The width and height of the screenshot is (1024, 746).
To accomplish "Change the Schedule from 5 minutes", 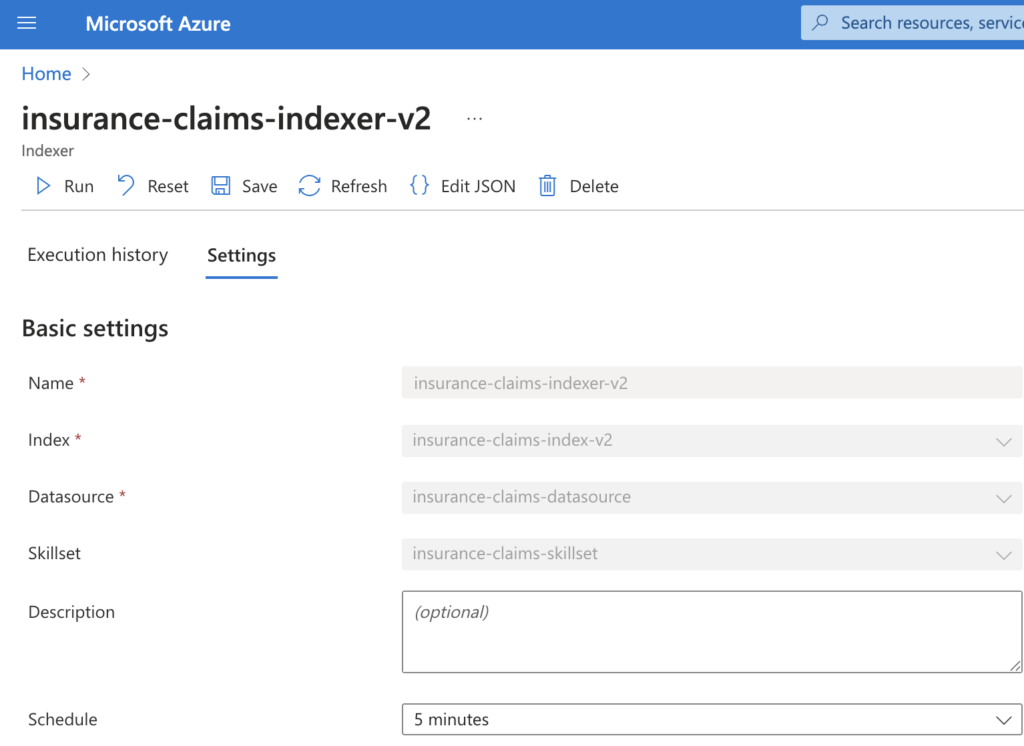I will [712, 719].
